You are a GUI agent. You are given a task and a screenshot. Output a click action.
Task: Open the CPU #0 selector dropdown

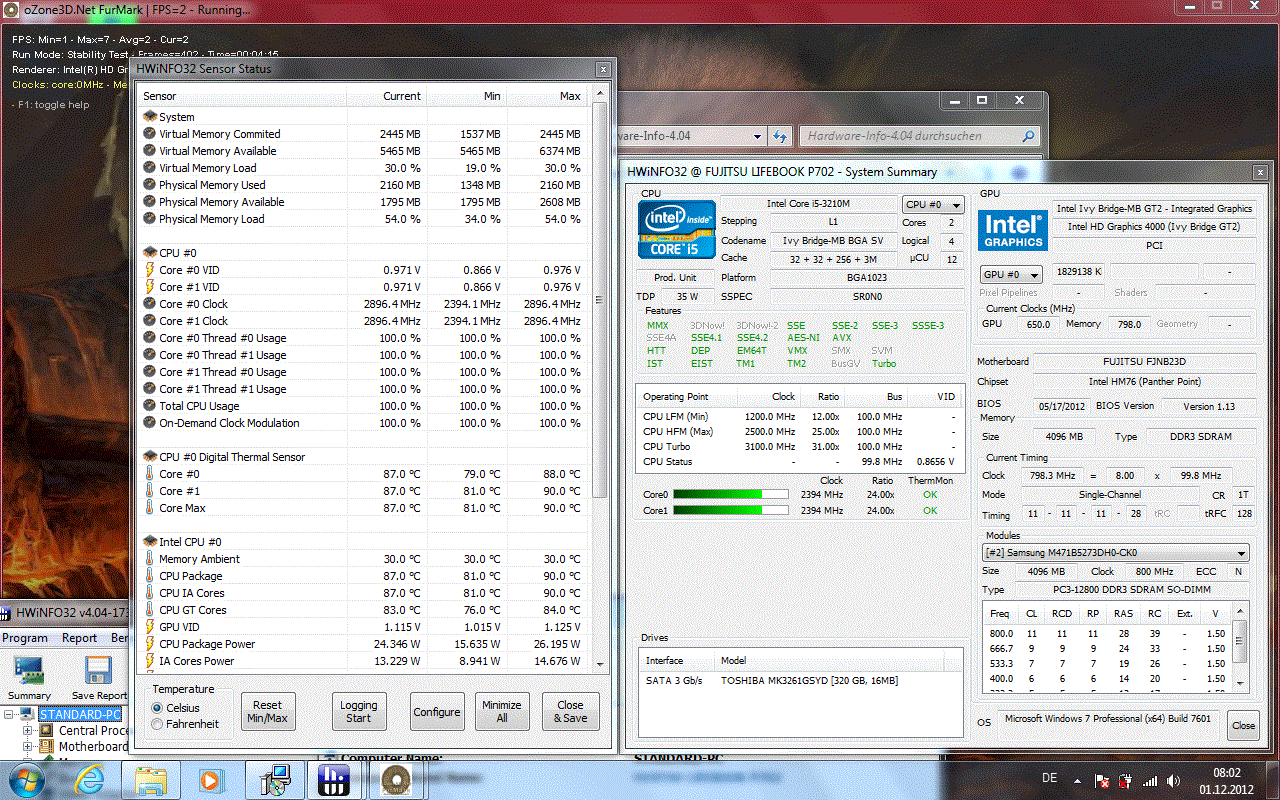pyautogui.click(x=933, y=204)
